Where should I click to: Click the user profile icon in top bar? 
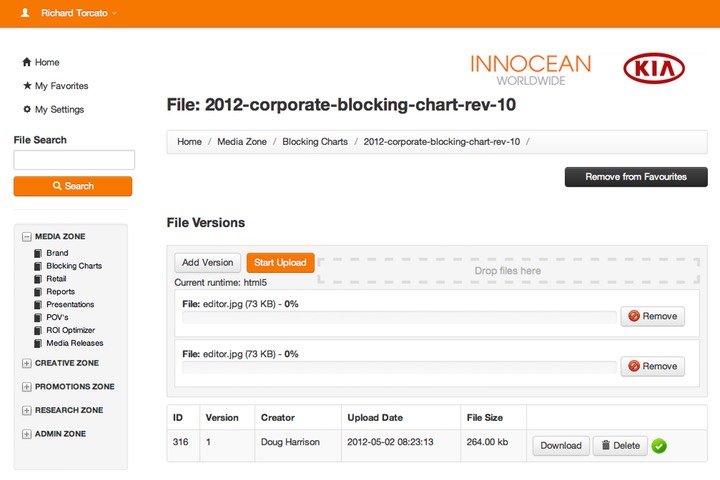click(26, 13)
